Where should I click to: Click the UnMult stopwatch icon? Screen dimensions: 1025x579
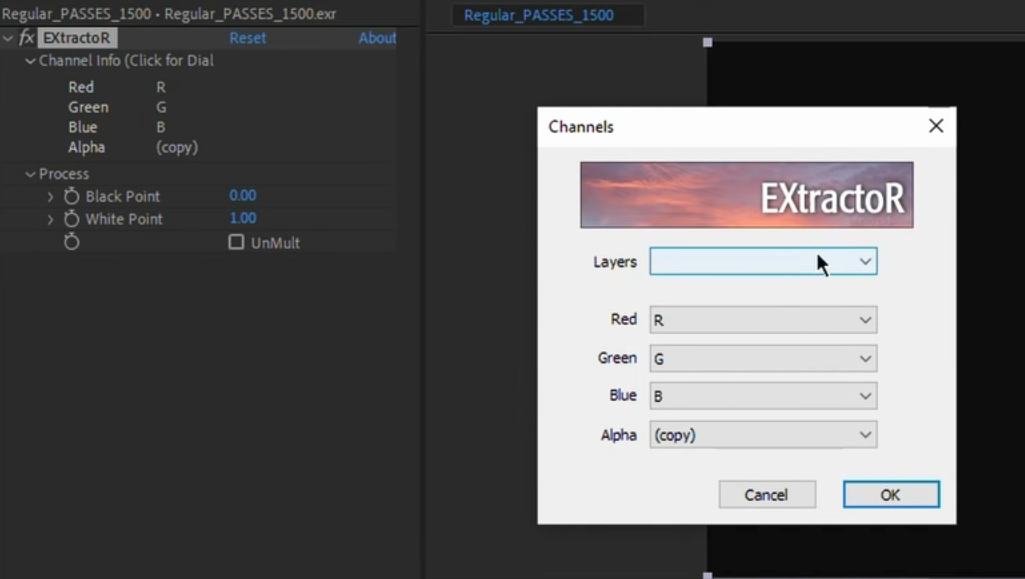[x=71, y=242]
